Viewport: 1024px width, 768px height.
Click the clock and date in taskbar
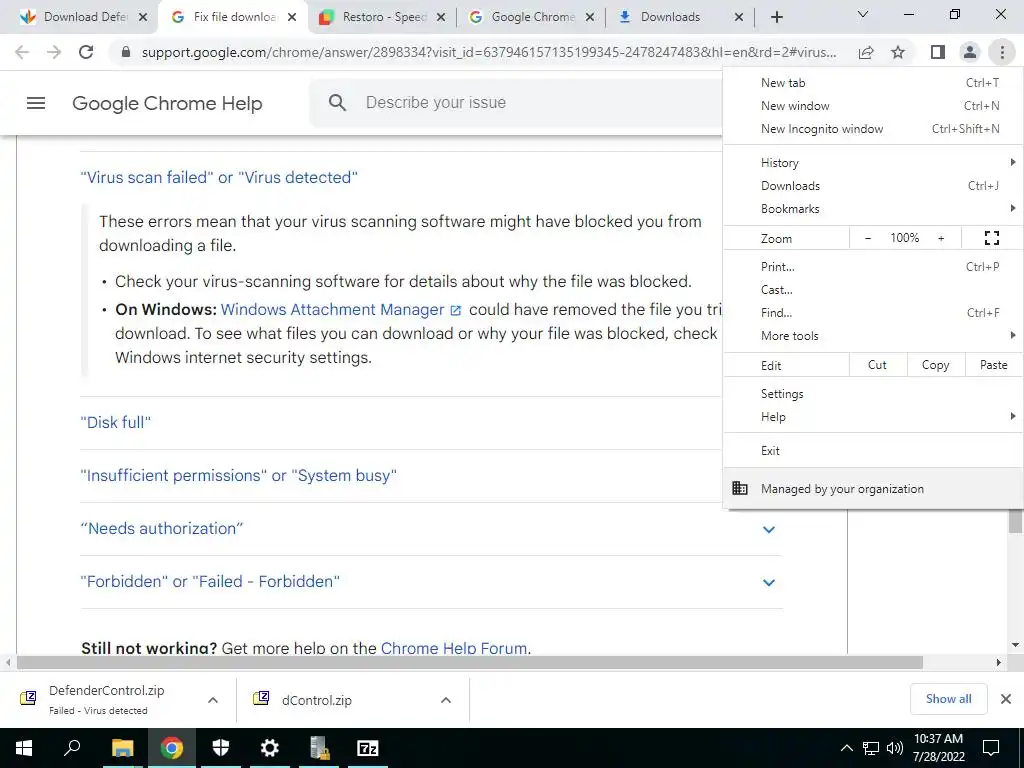pos(938,748)
